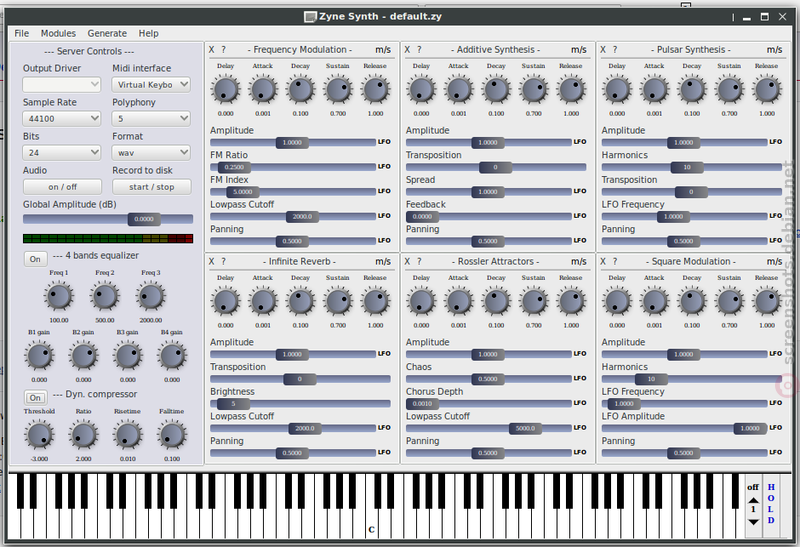Close the Frequency Modulation module with X

click(211, 49)
